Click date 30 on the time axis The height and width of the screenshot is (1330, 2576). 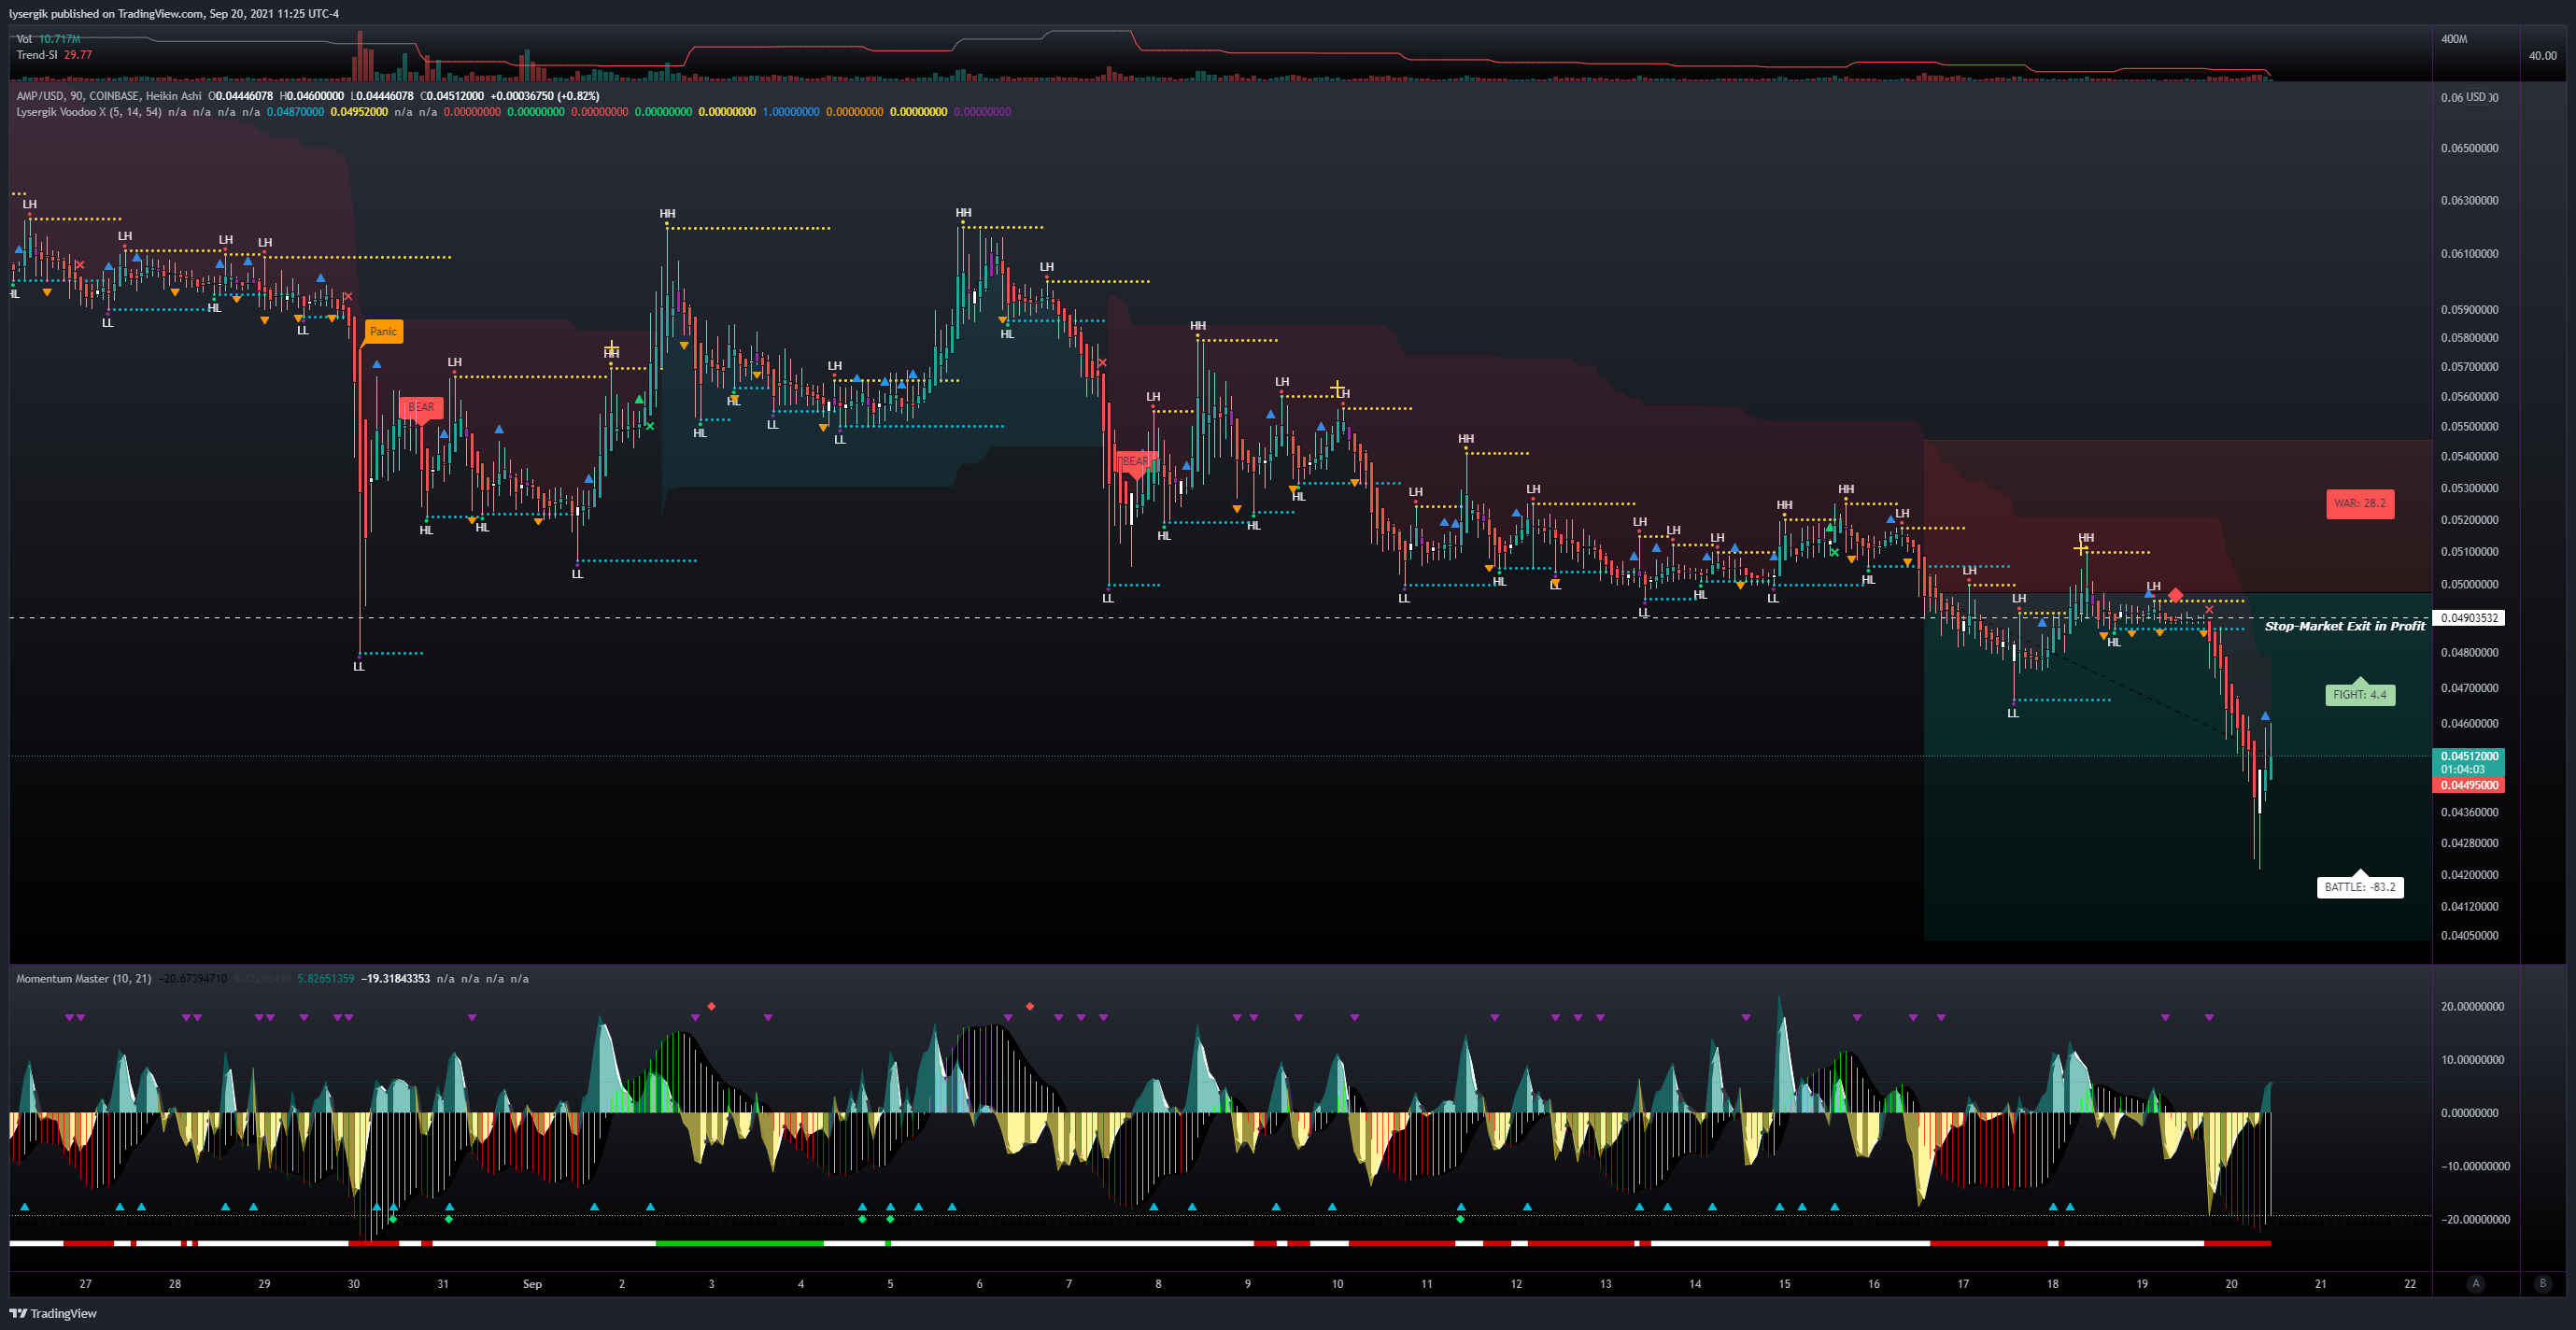click(x=353, y=1284)
